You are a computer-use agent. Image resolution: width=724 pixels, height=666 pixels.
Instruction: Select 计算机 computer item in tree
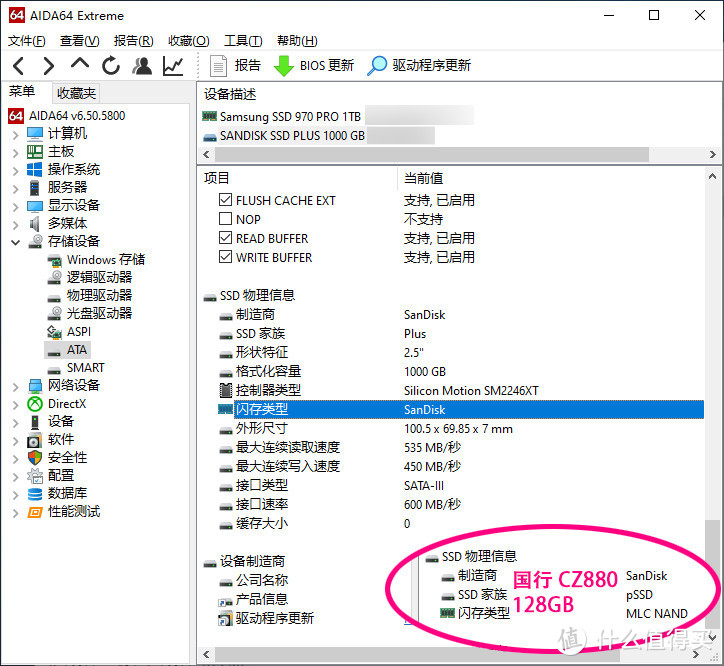(57, 133)
